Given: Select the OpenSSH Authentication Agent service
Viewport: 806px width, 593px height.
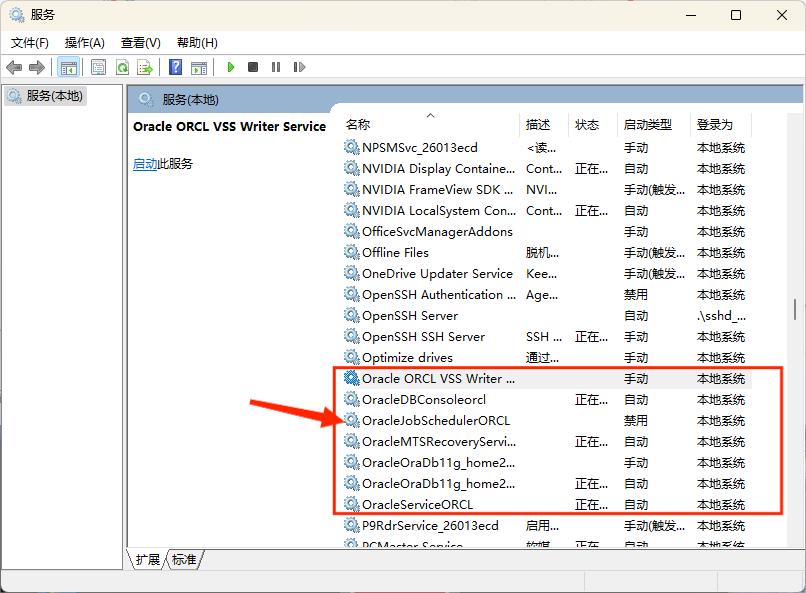Looking at the screenshot, I should tap(547, 295).
